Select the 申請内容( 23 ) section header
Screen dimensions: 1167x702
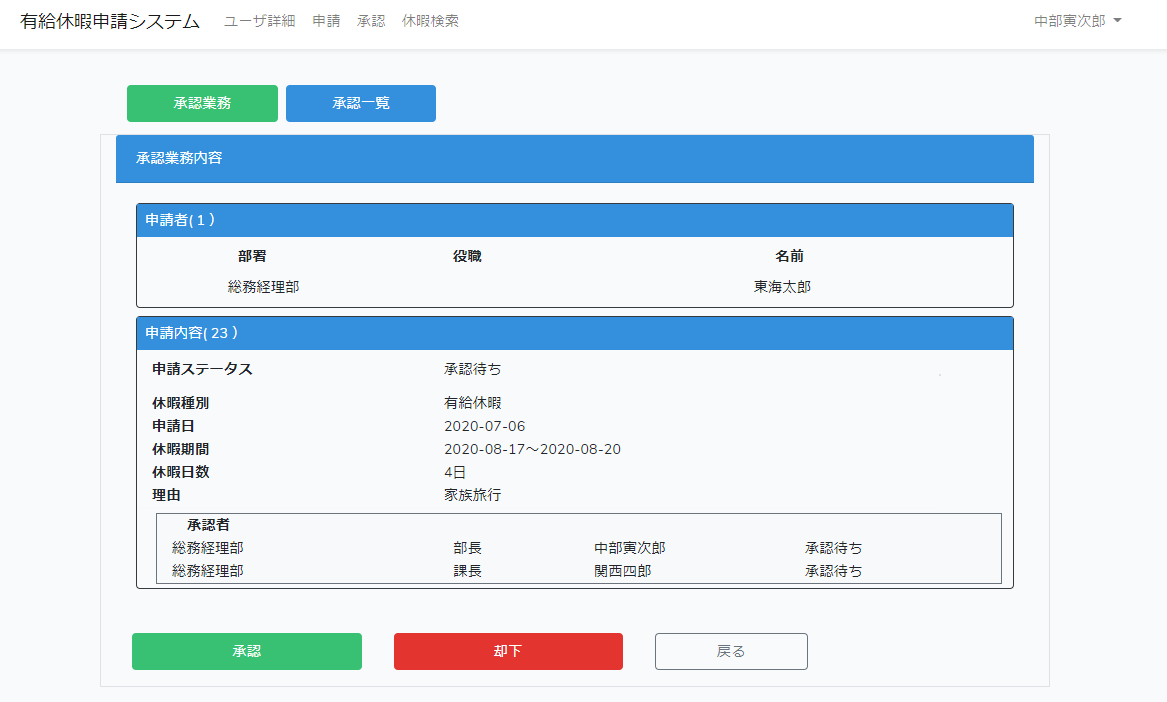pyautogui.click(x=575, y=334)
